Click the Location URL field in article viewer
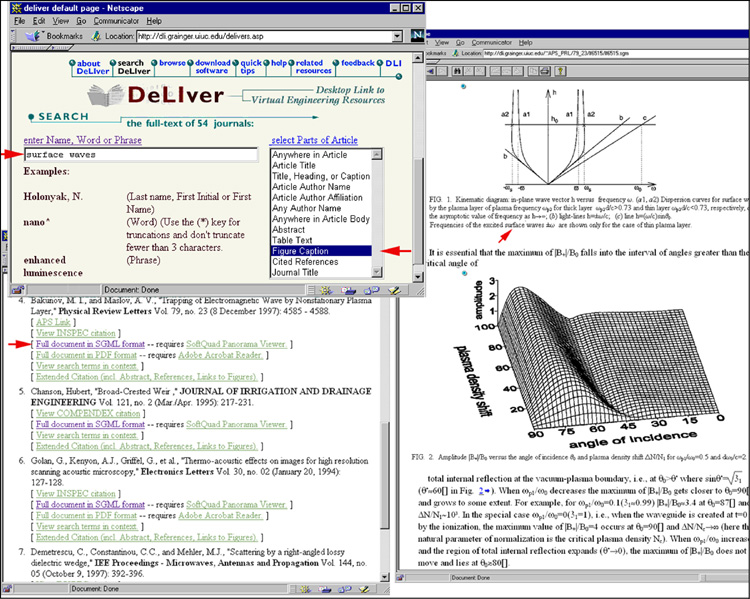Viewport: 750px width, 599px height. tap(616, 53)
